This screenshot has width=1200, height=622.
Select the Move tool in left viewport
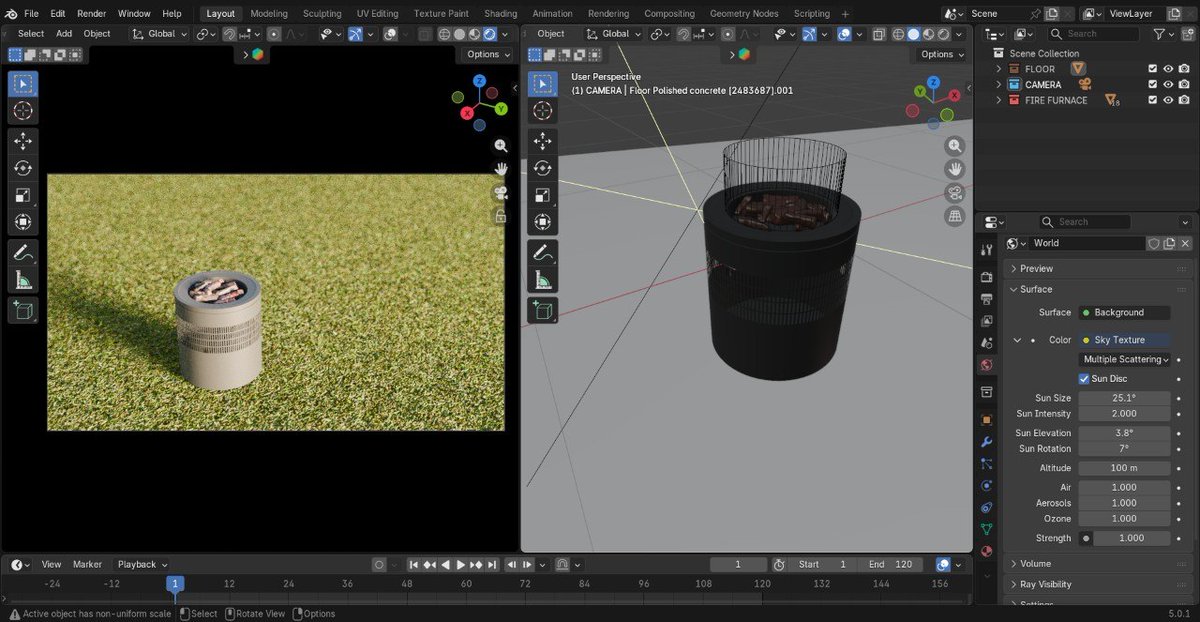pyautogui.click(x=23, y=141)
